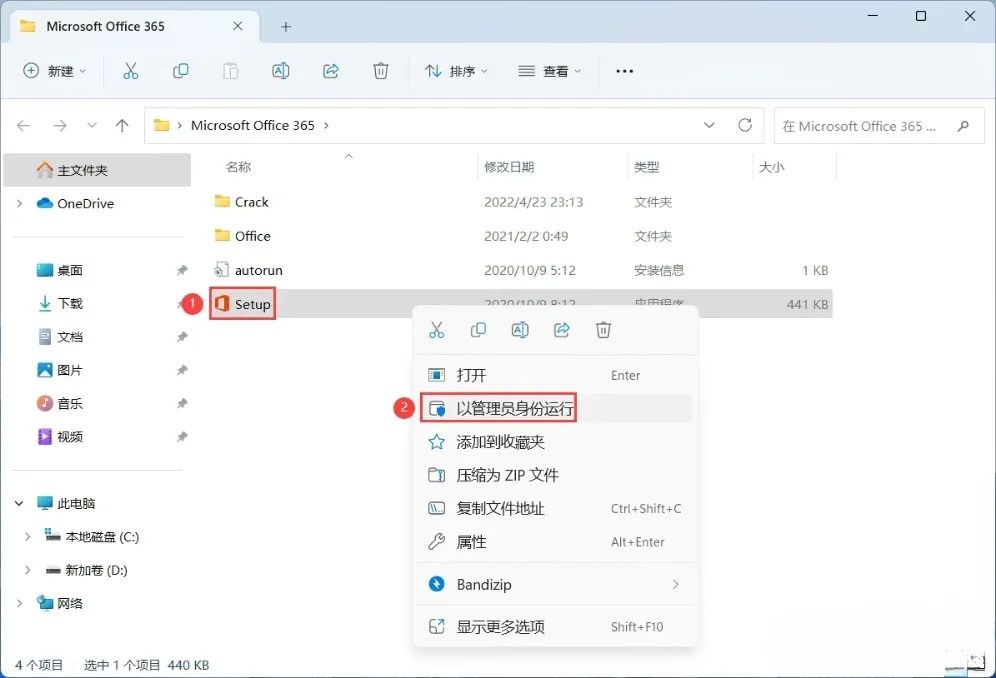Image resolution: width=996 pixels, height=678 pixels.
Task: Sort by the 名称 column header
Action: click(238, 167)
